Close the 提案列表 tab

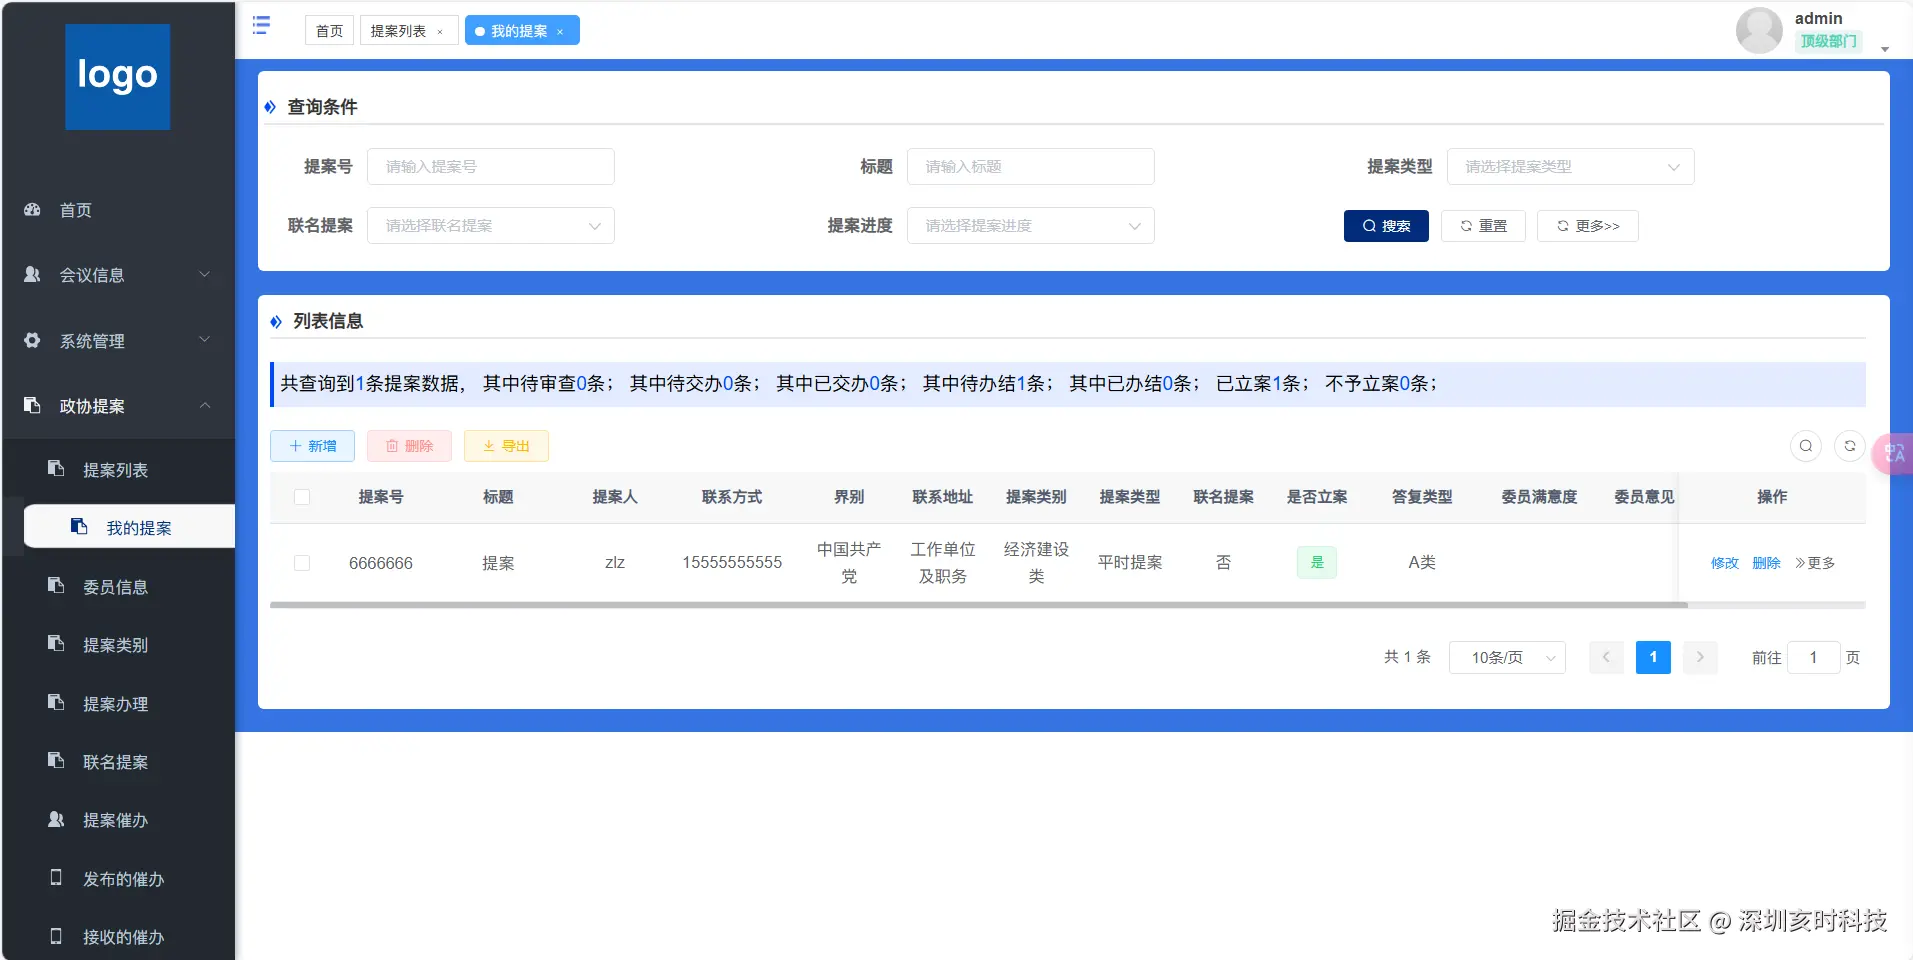(440, 32)
